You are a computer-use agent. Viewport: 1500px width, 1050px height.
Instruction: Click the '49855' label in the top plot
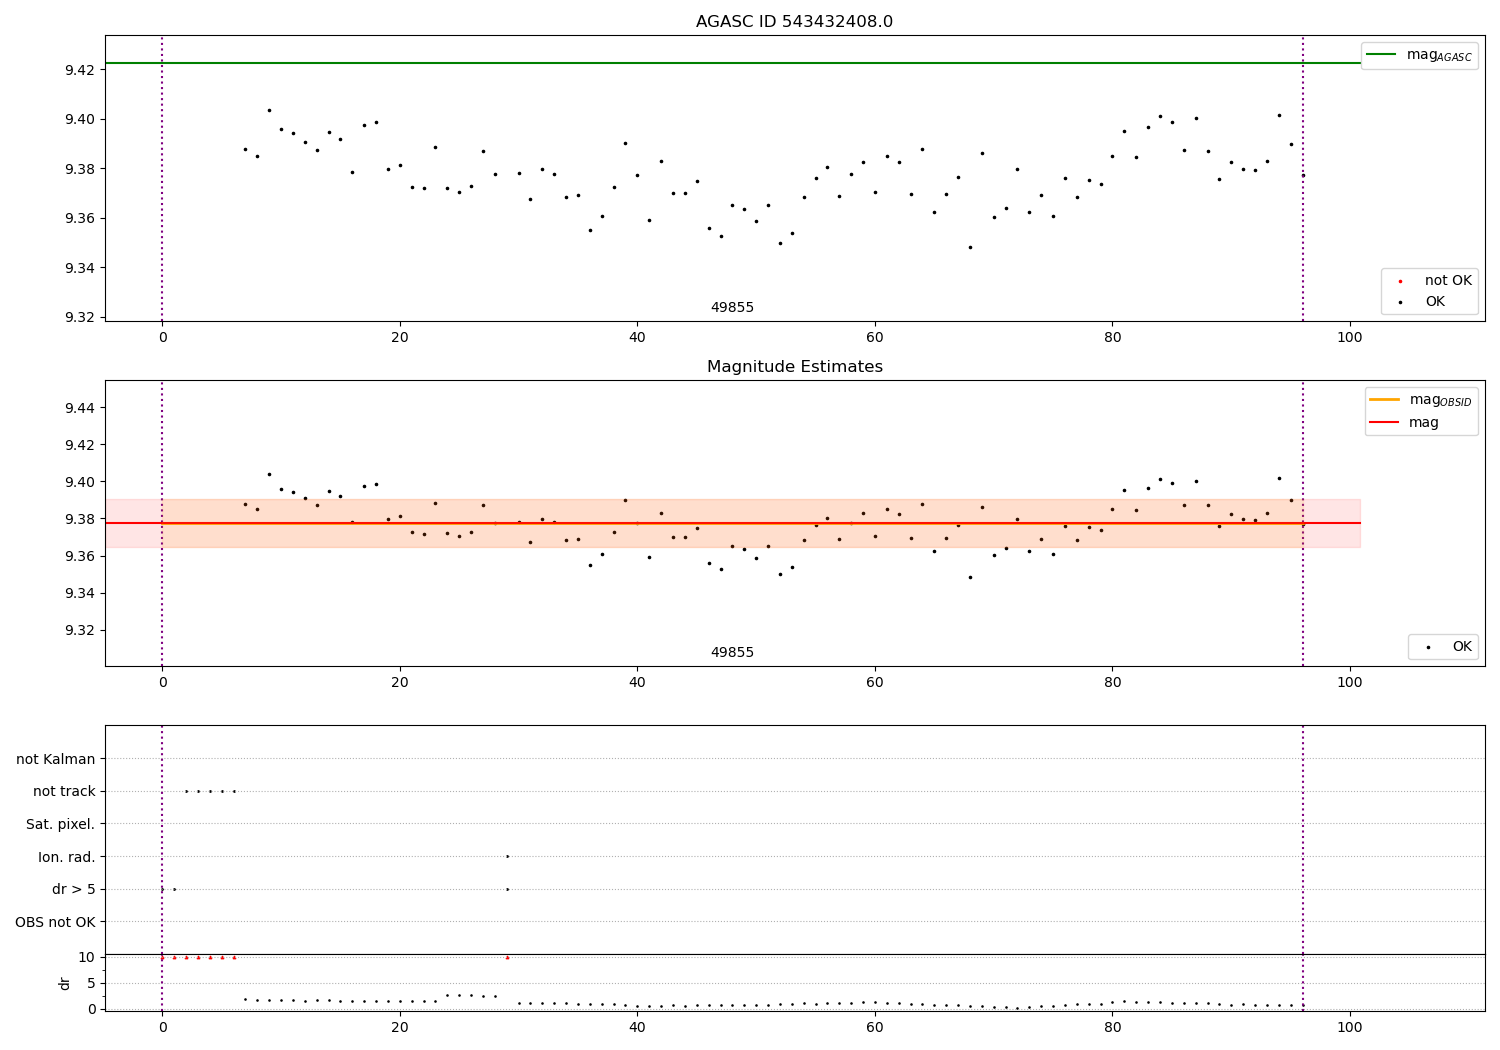point(732,308)
